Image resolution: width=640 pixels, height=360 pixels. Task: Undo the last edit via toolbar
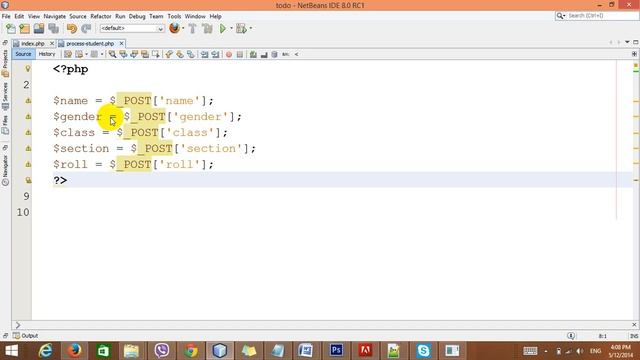(72, 29)
